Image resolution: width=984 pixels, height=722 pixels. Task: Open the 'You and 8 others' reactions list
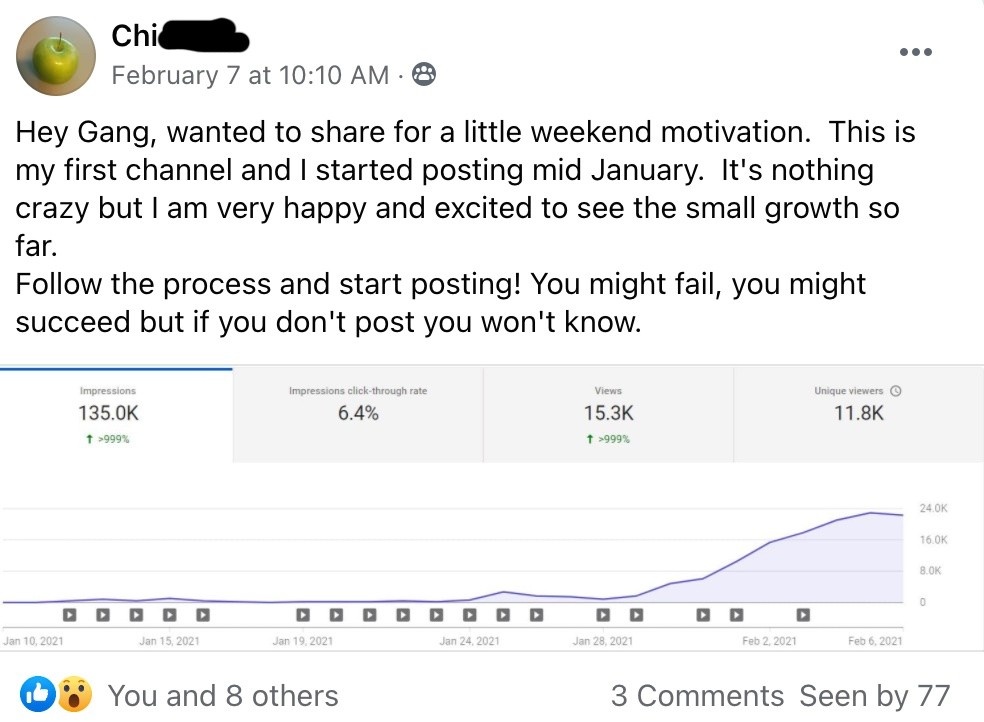tap(222, 696)
